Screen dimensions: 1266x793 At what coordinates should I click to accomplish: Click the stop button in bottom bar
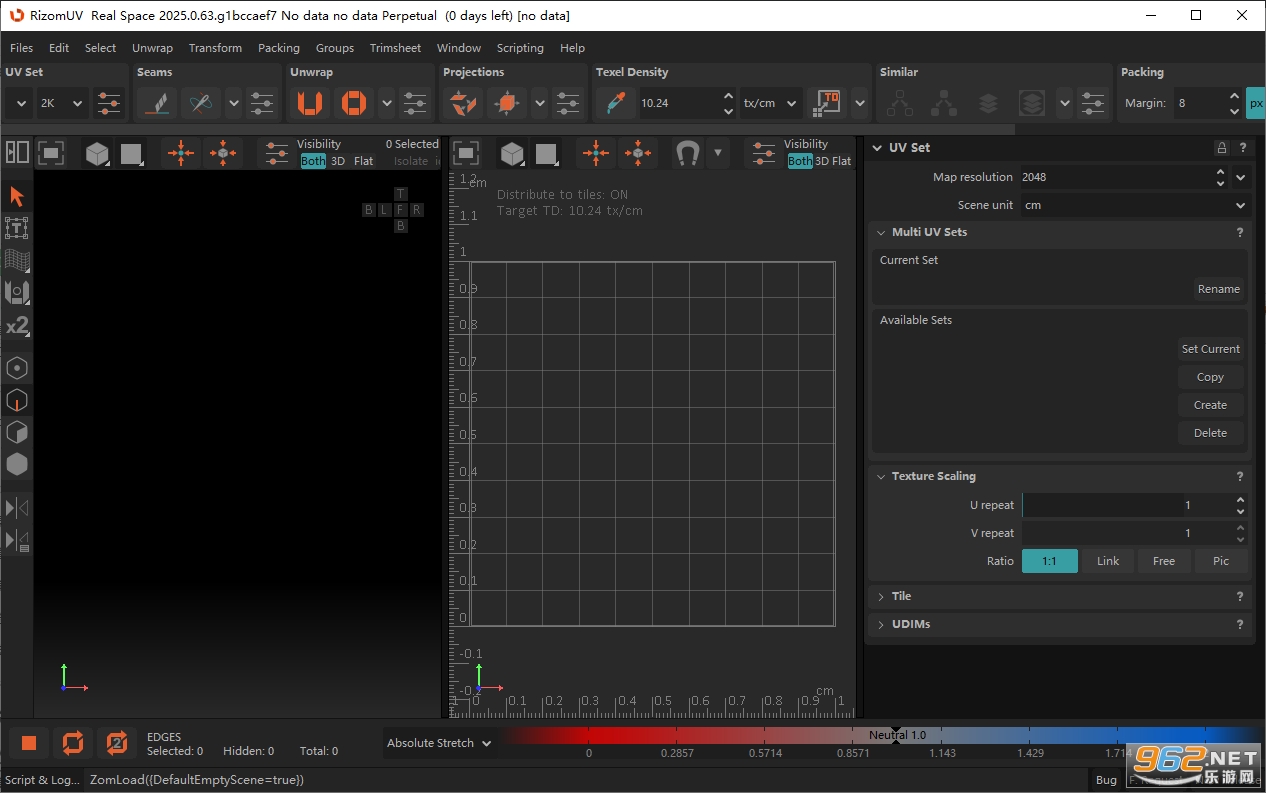click(x=29, y=743)
